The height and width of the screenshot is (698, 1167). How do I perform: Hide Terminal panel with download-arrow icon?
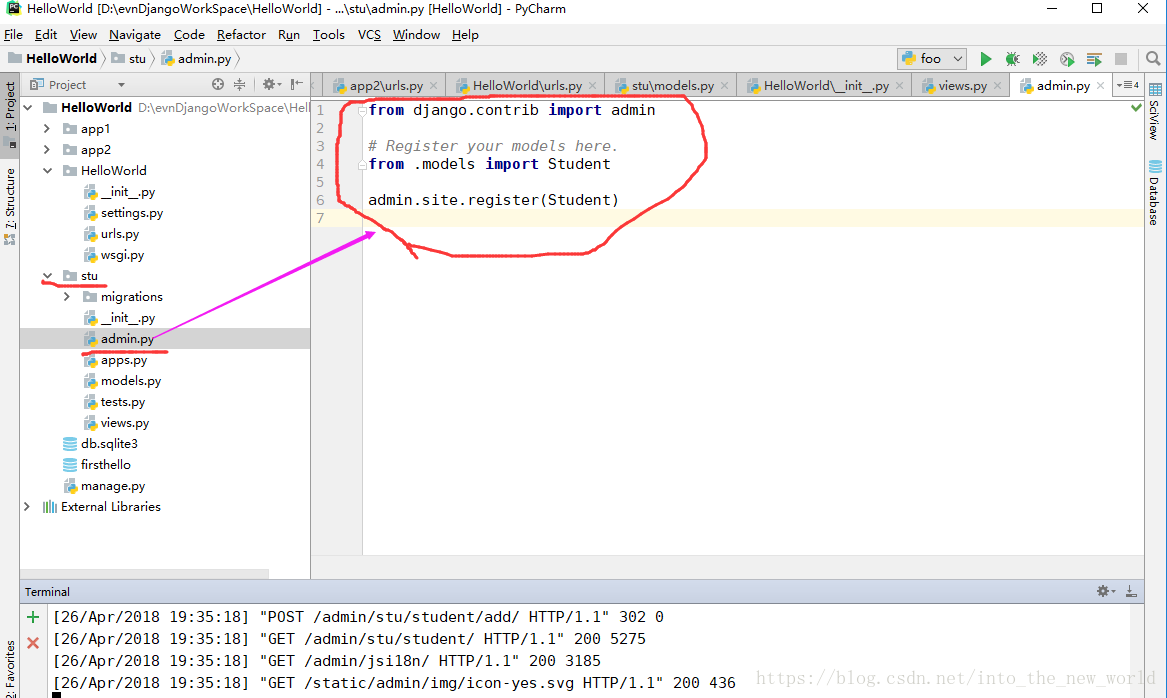coord(1131,591)
